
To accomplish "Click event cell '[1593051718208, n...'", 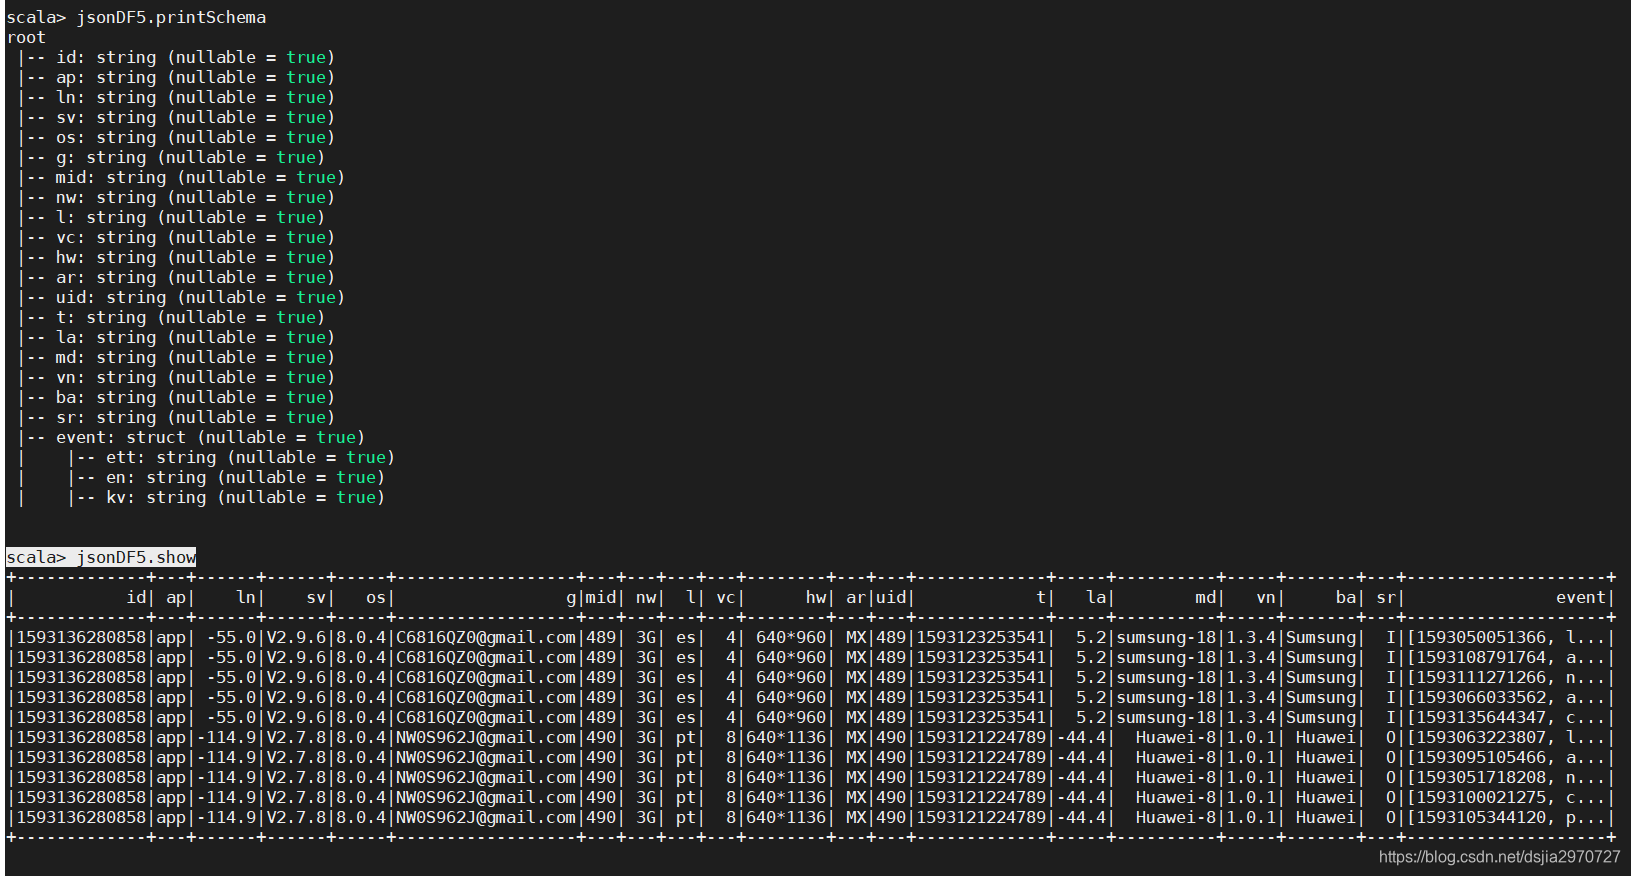I will coord(1507,777).
